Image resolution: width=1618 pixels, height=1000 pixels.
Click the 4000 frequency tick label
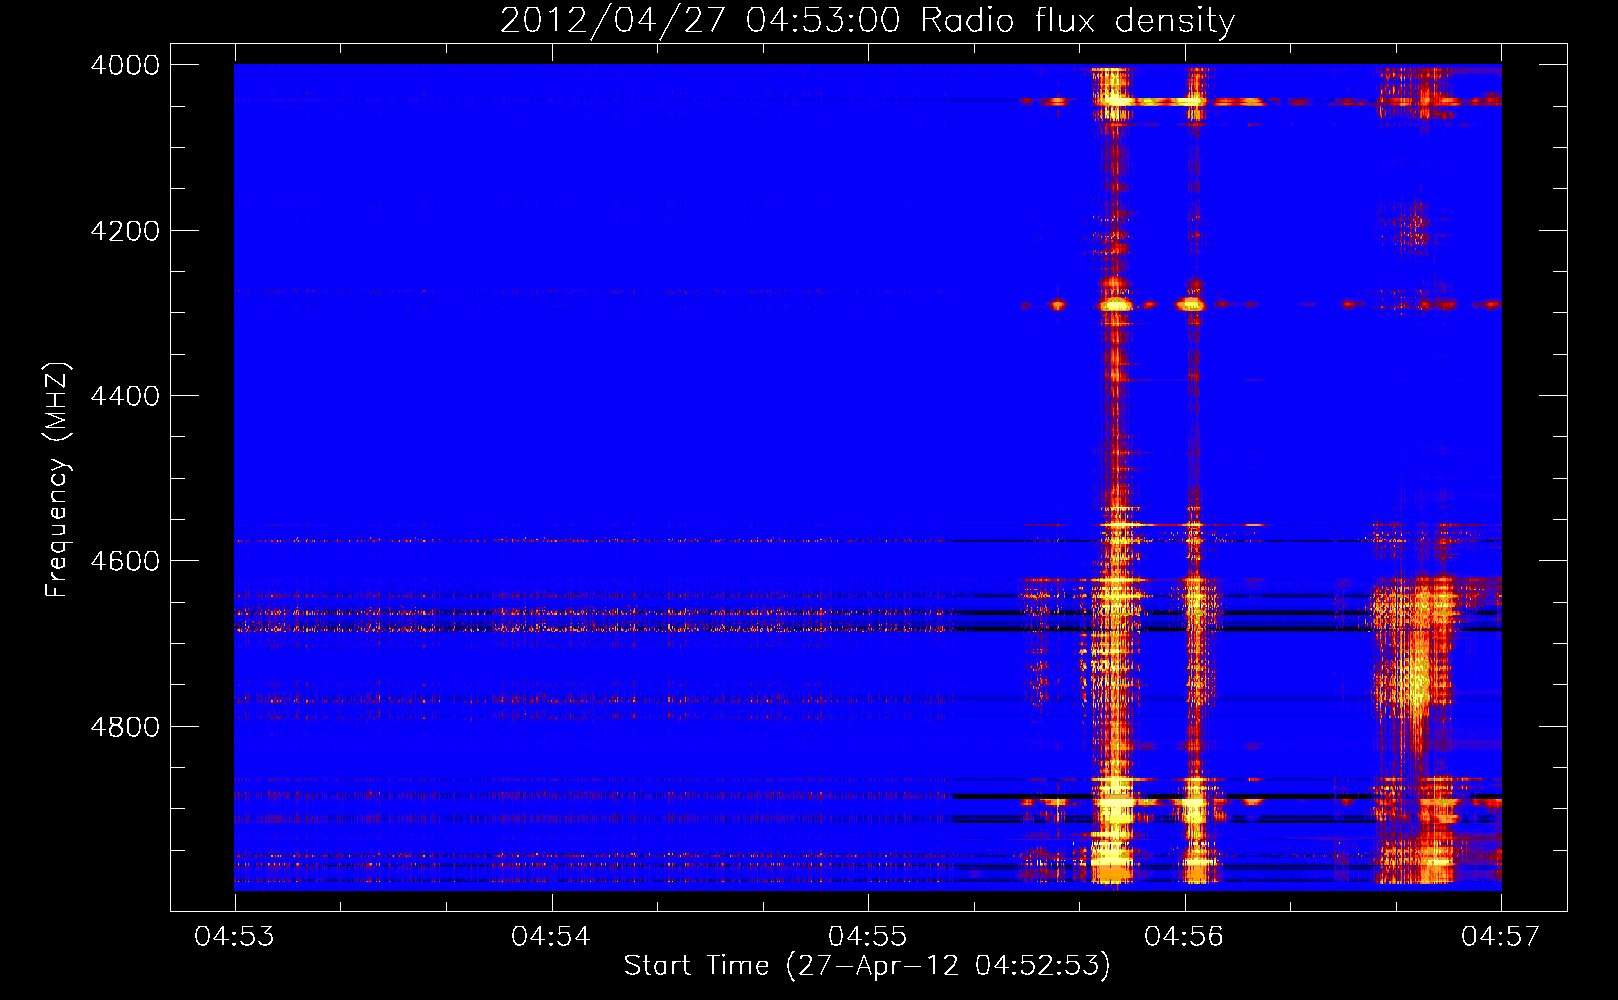[125, 65]
